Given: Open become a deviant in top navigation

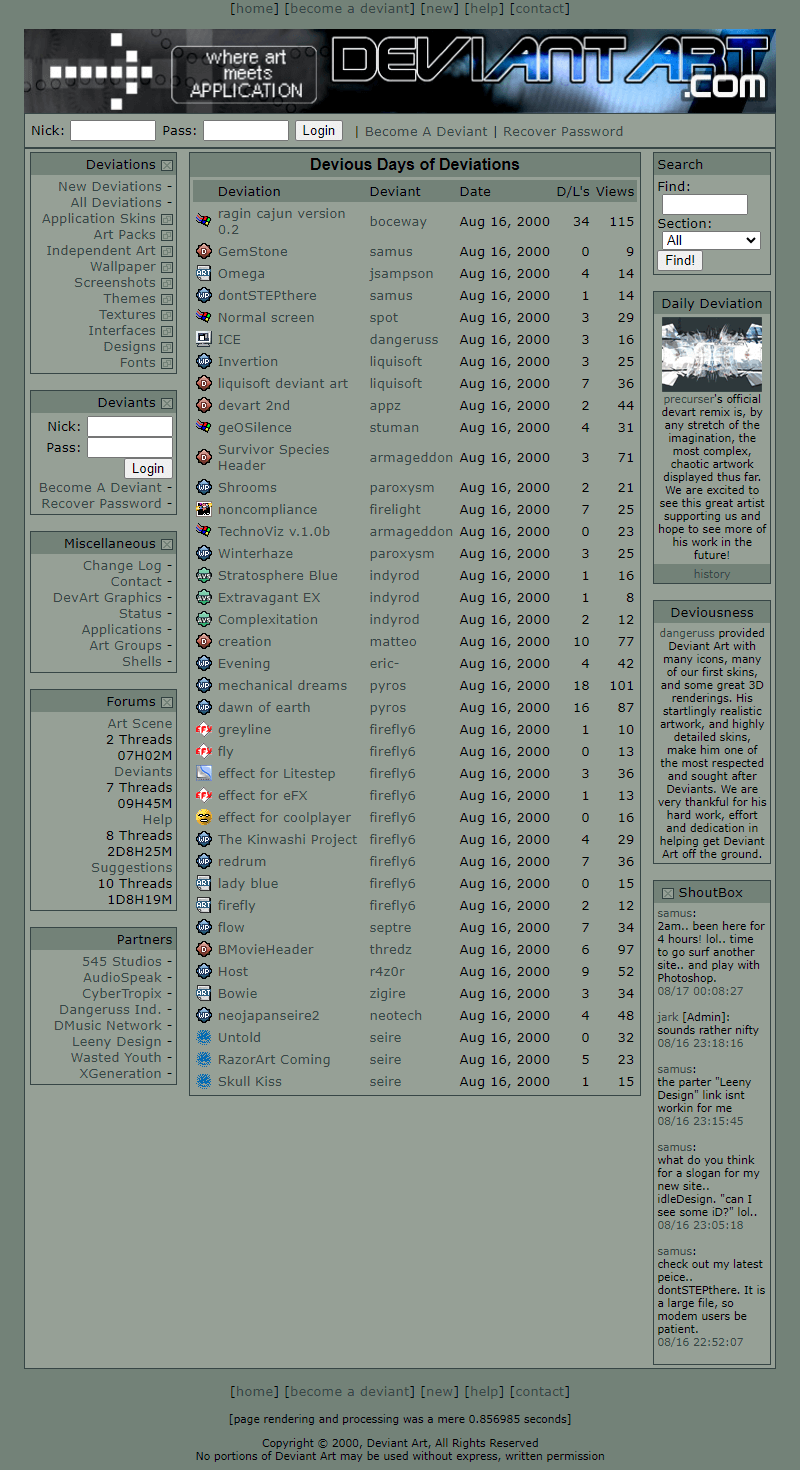Looking at the screenshot, I should 350,8.
